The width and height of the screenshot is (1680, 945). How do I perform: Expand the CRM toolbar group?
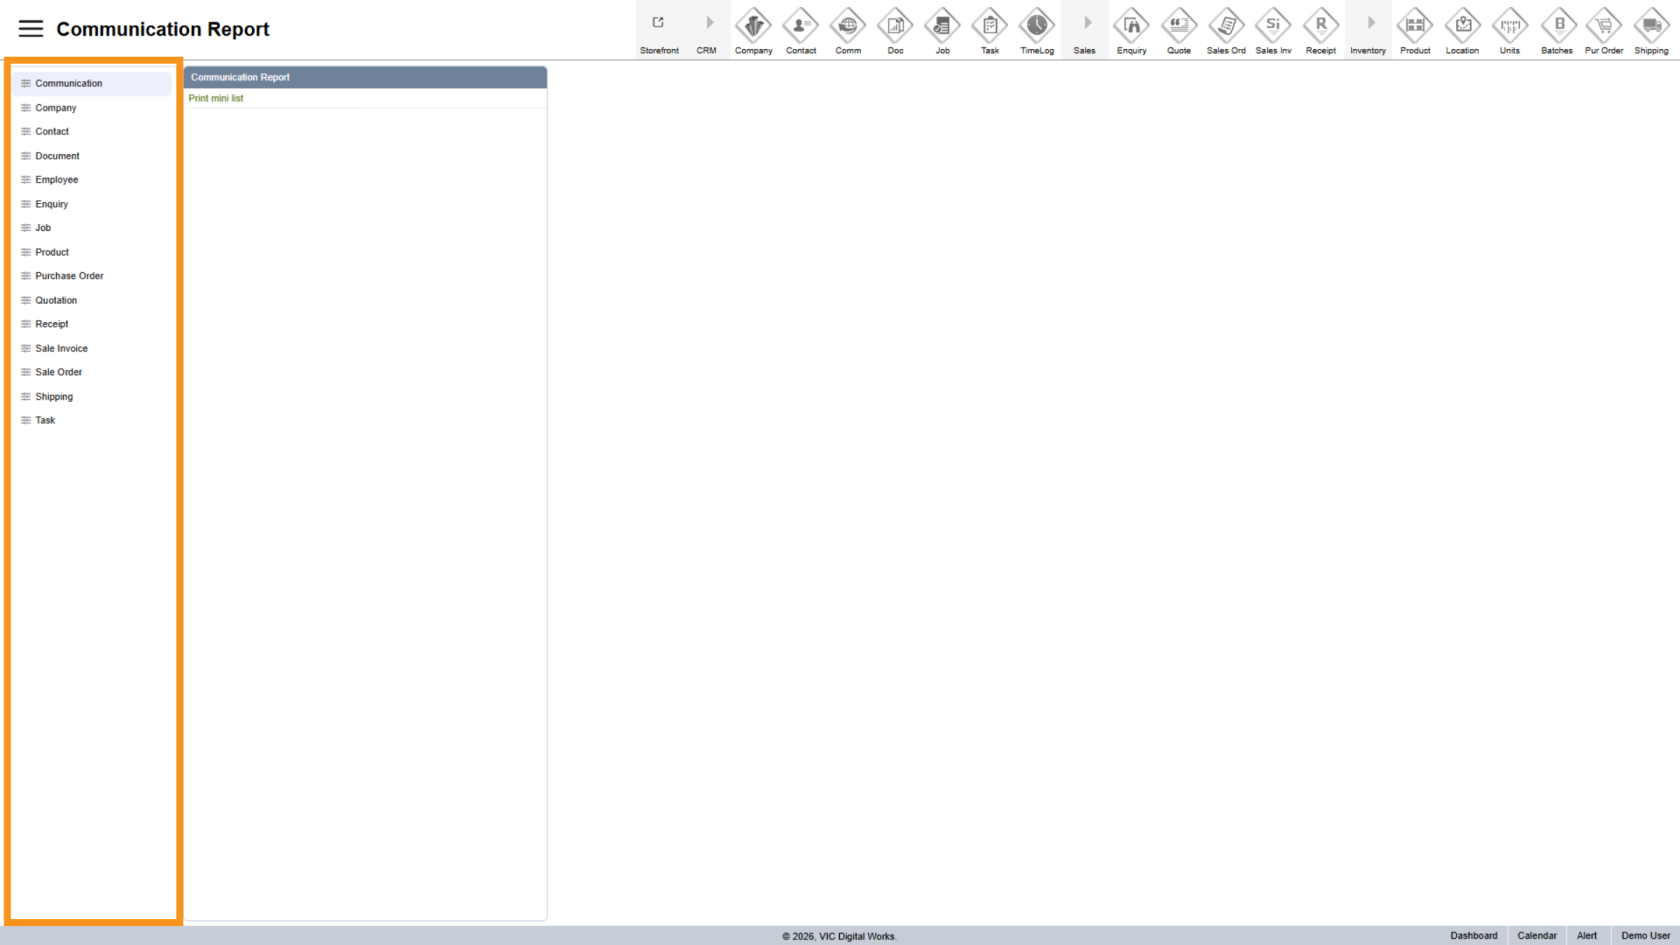coord(707,29)
